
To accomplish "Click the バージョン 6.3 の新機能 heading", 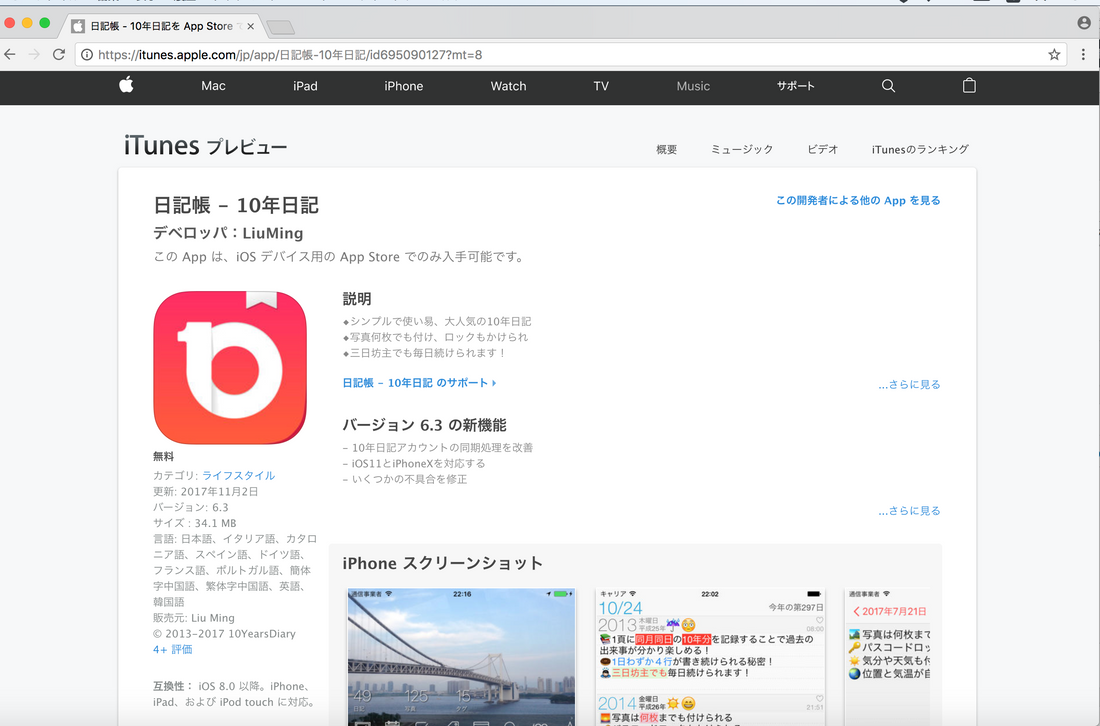I will pyautogui.click(x=424, y=425).
